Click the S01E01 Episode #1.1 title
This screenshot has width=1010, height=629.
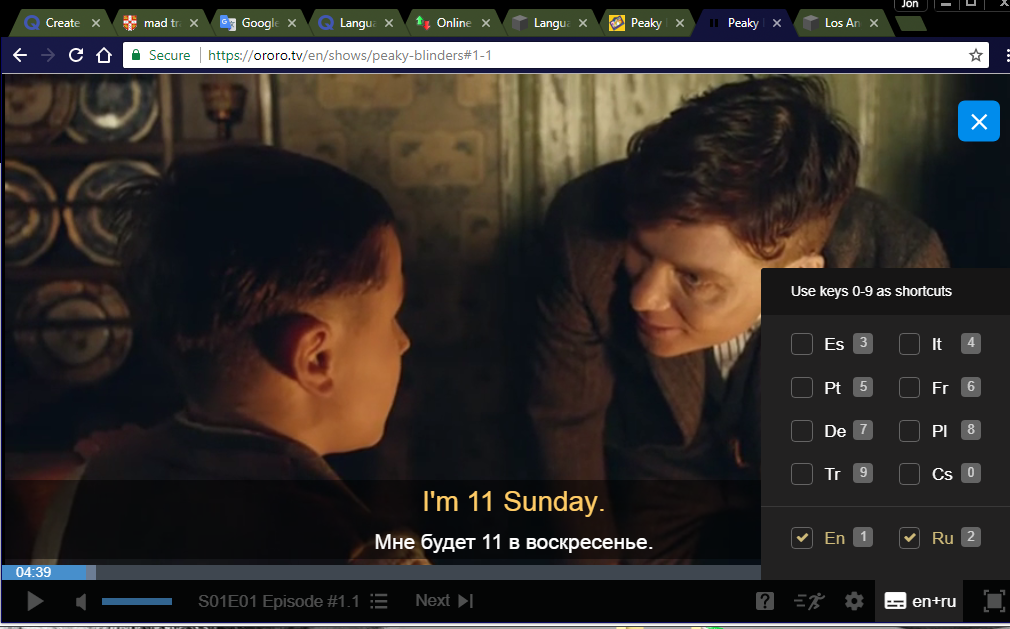278,601
